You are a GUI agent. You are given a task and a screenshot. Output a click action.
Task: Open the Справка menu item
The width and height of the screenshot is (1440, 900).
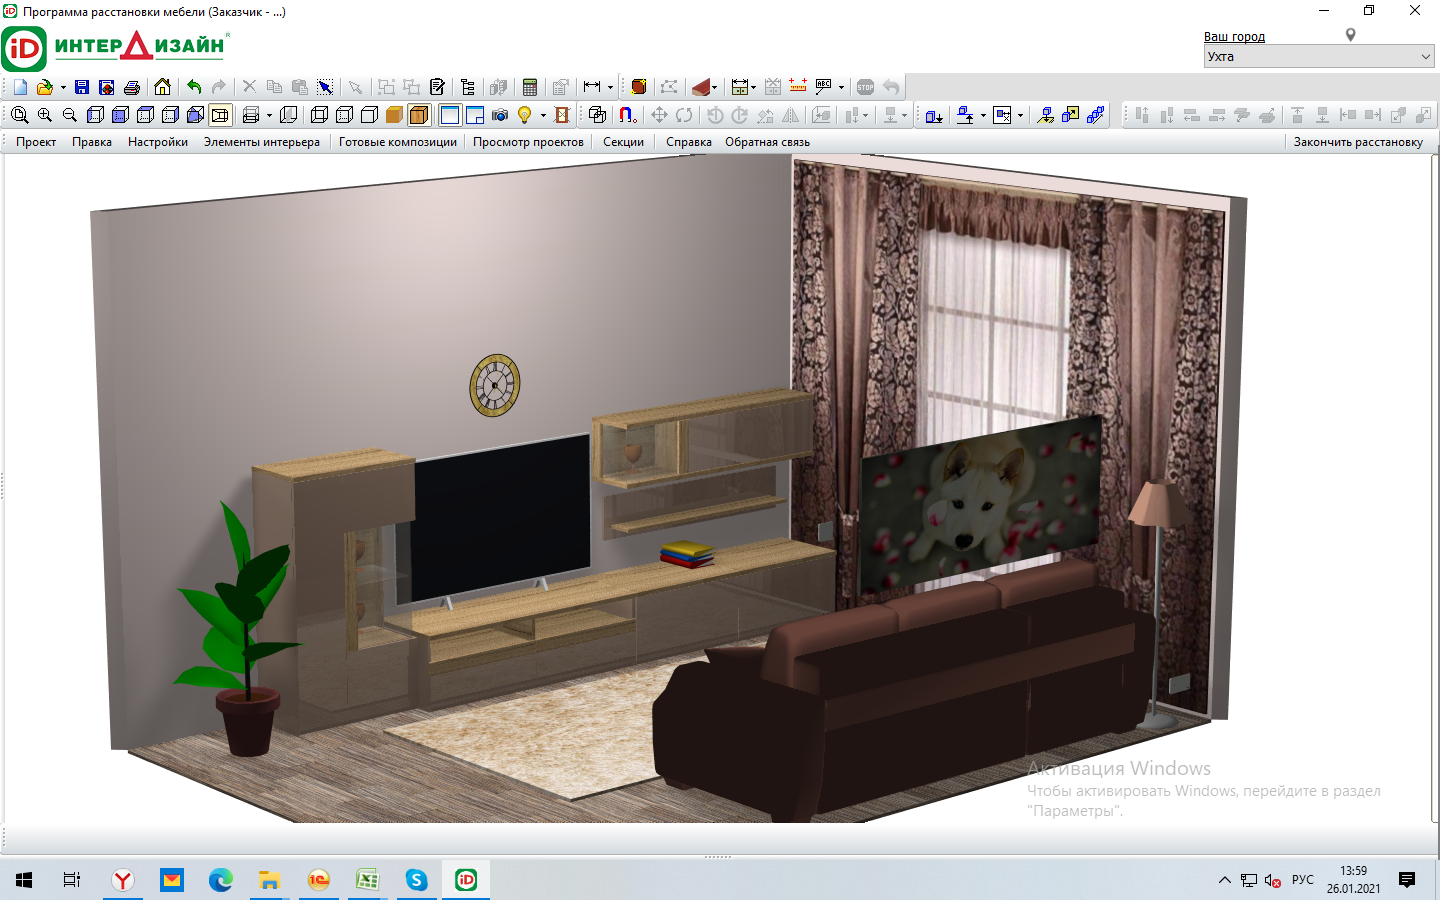[689, 142]
